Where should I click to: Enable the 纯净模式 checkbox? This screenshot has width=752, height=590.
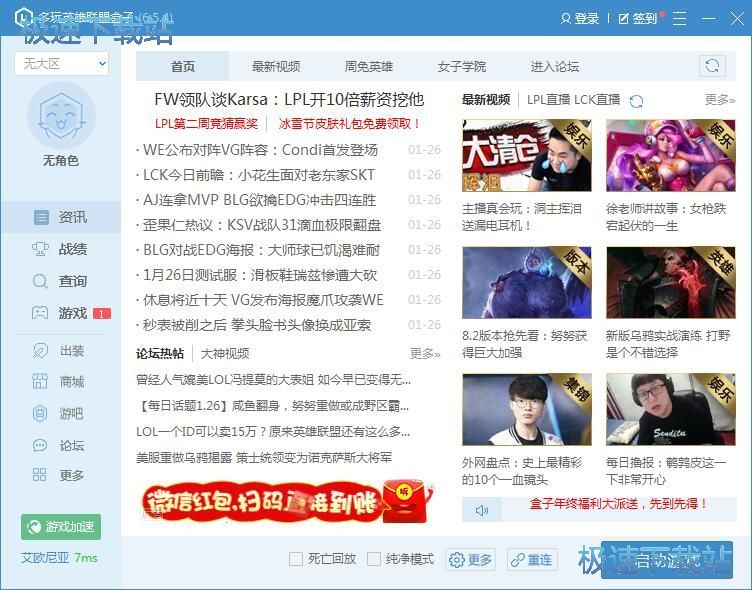tap(374, 559)
